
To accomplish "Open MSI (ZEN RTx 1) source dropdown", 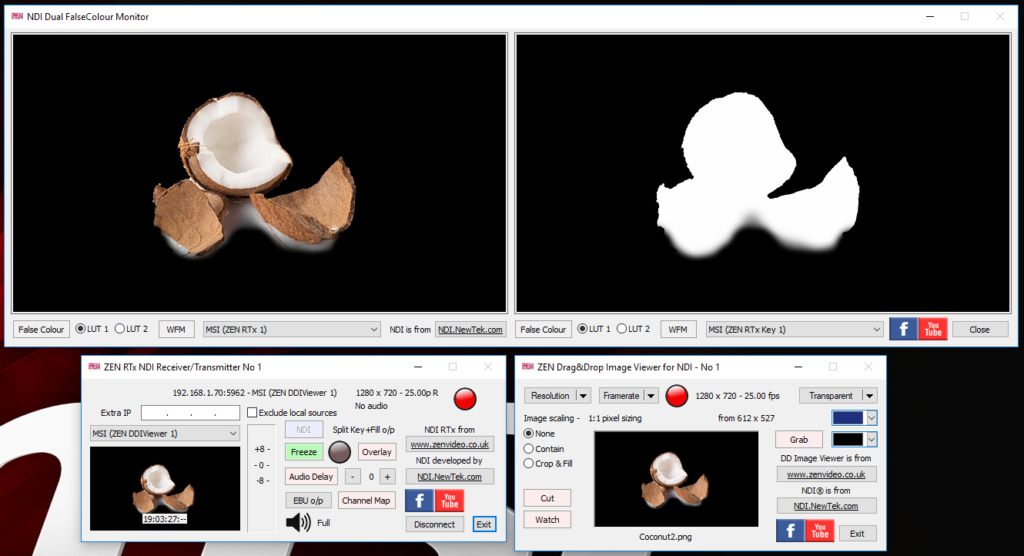I will [291, 329].
